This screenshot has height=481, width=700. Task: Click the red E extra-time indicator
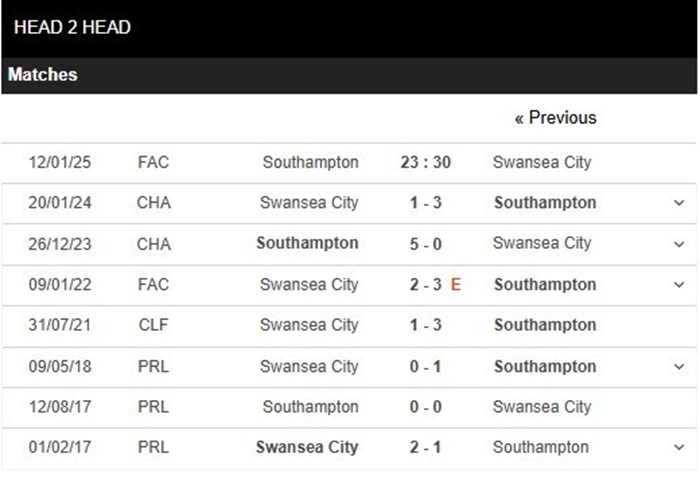(456, 285)
